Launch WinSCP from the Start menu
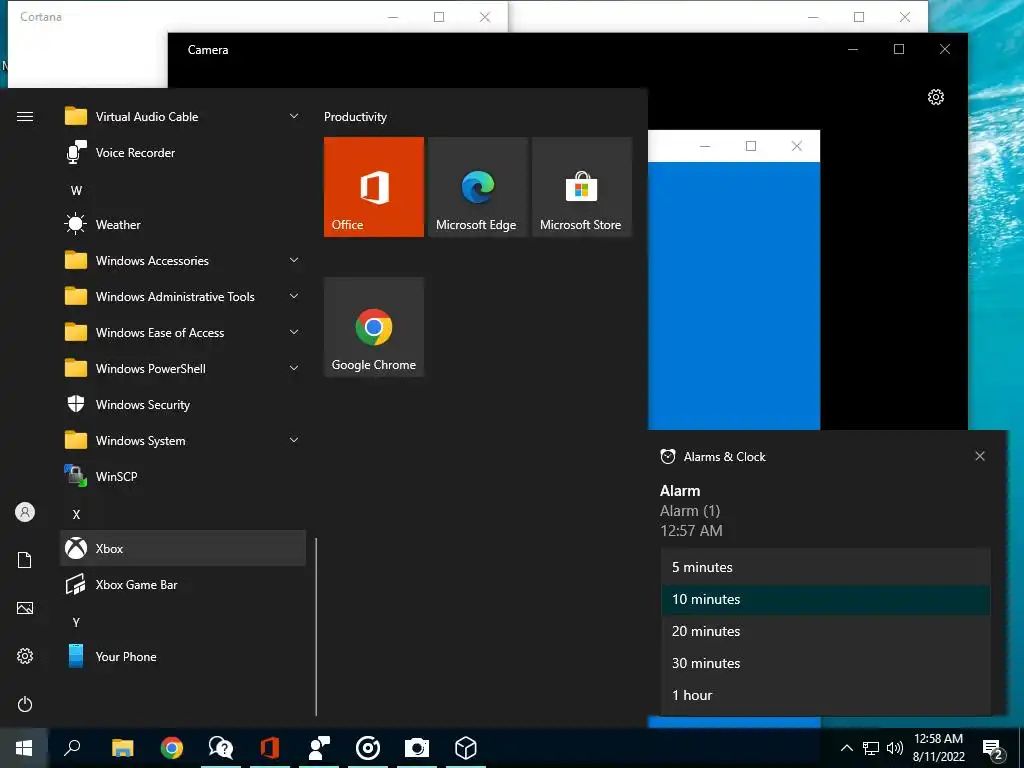Image resolution: width=1024 pixels, height=768 pixels. pos(183,477)
